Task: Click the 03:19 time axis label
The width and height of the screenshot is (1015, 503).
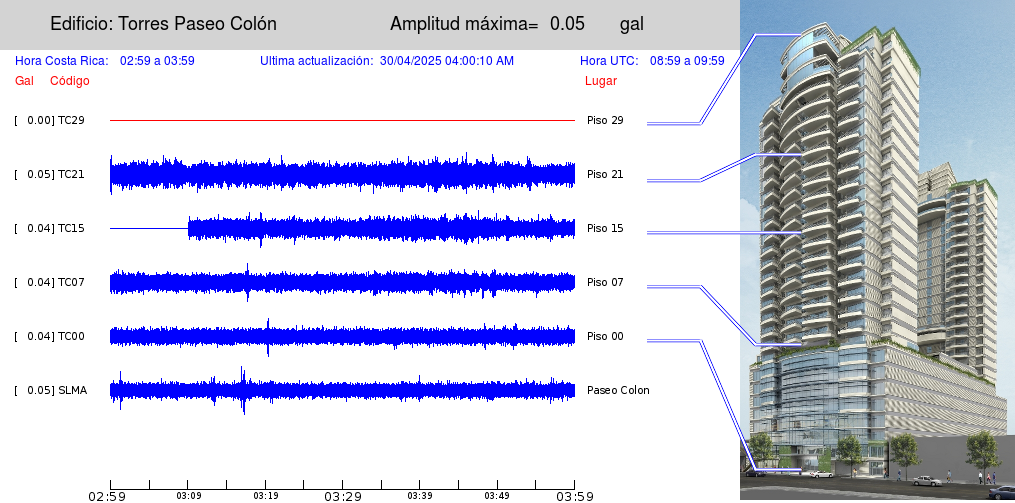Action: point(265,496)
